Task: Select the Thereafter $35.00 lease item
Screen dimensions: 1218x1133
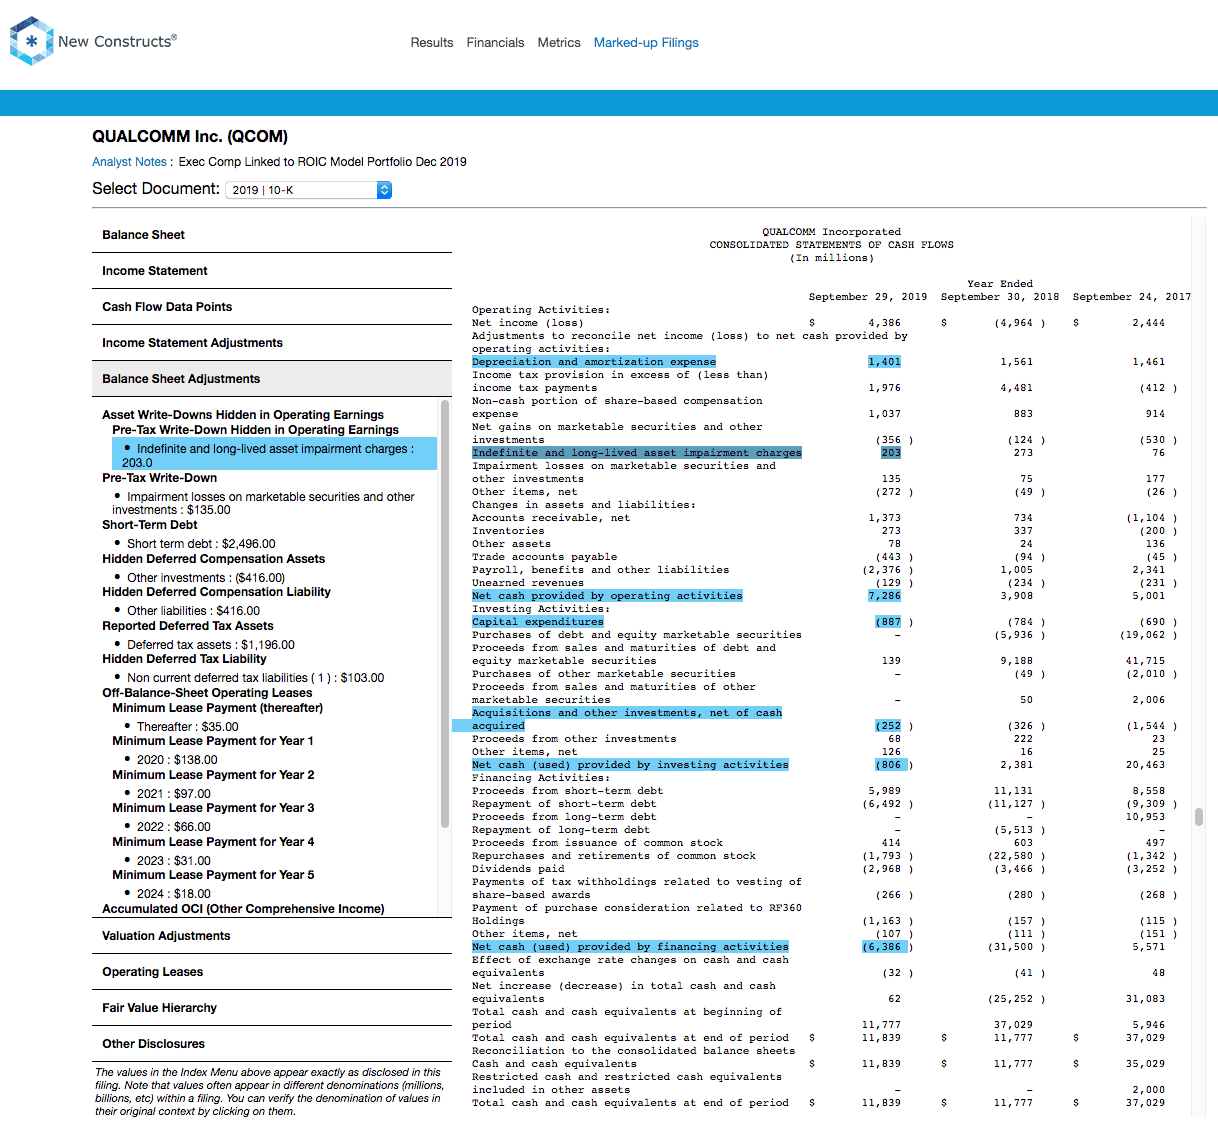Action: 187,727
